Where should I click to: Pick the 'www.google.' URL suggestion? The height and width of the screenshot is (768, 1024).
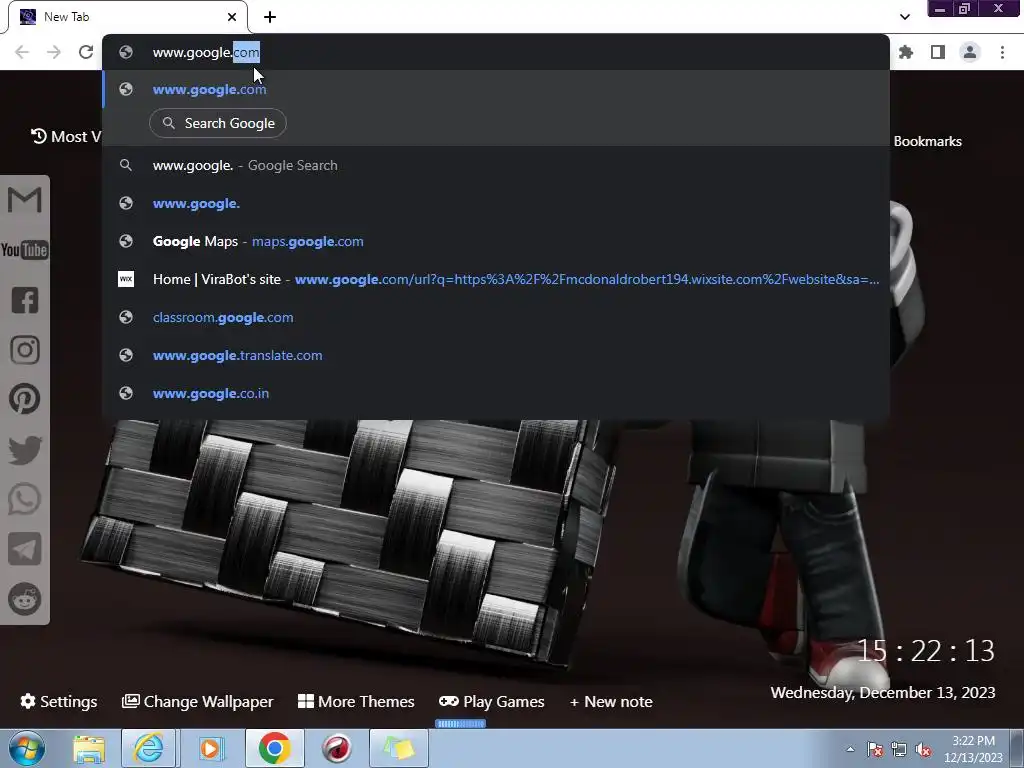click(496, 203)
